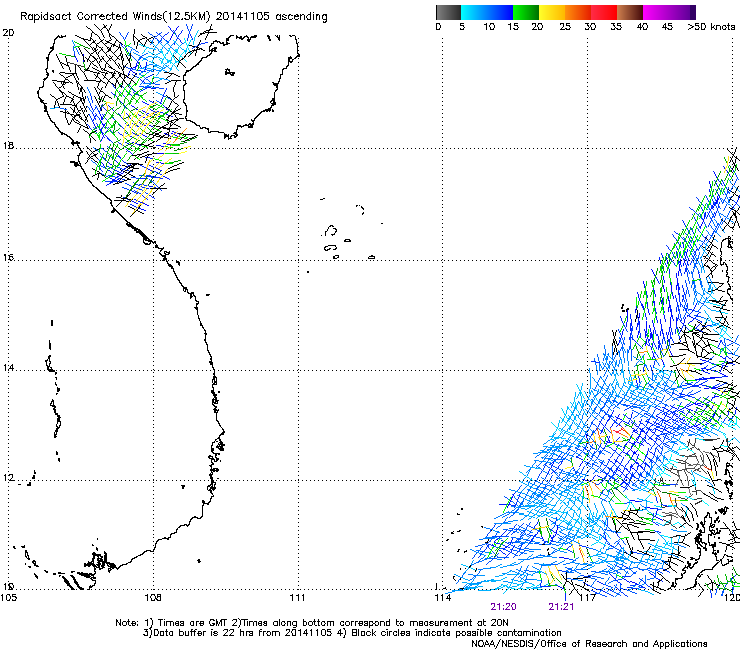Click the latitude label '20'
The height and width of the screenshot is (650, 740).
coord(8,33)
